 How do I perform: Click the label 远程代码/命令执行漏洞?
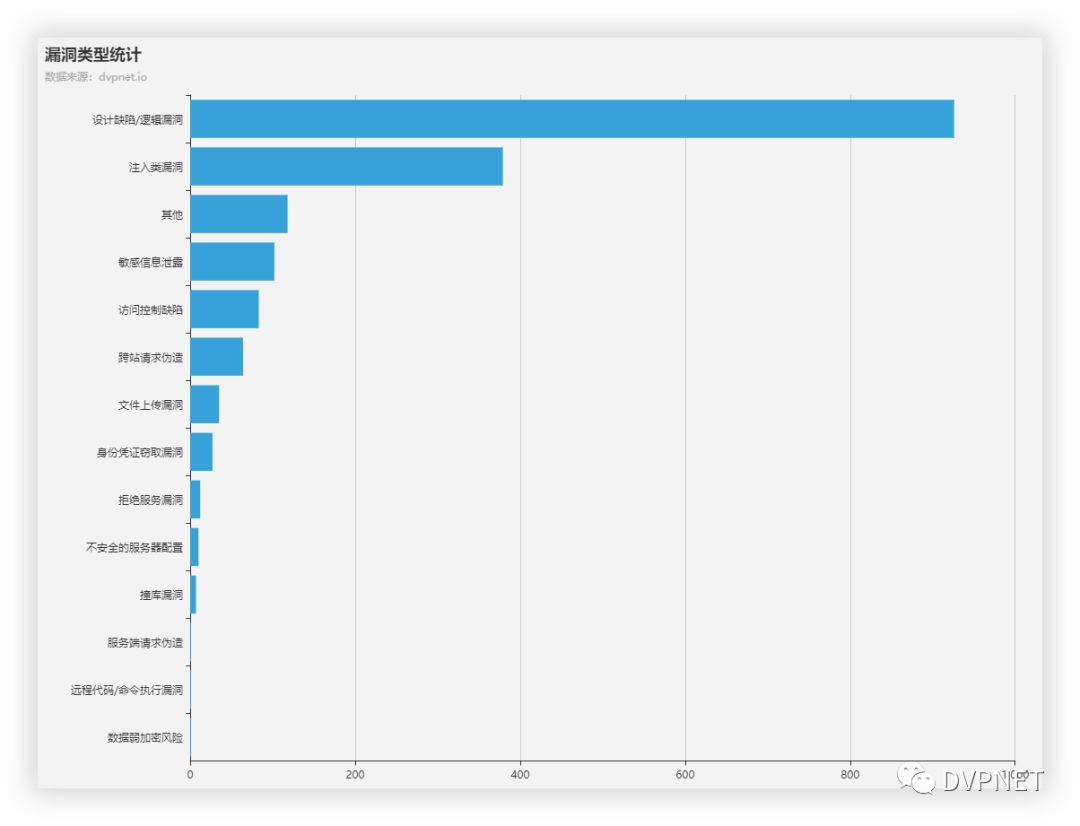pyautogui.click(x=127, y=690)
